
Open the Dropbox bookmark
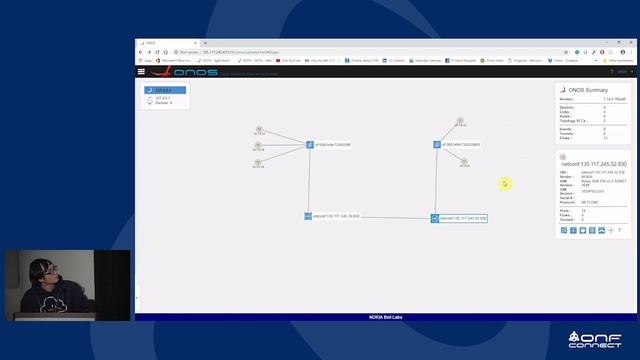coord(563,60)
